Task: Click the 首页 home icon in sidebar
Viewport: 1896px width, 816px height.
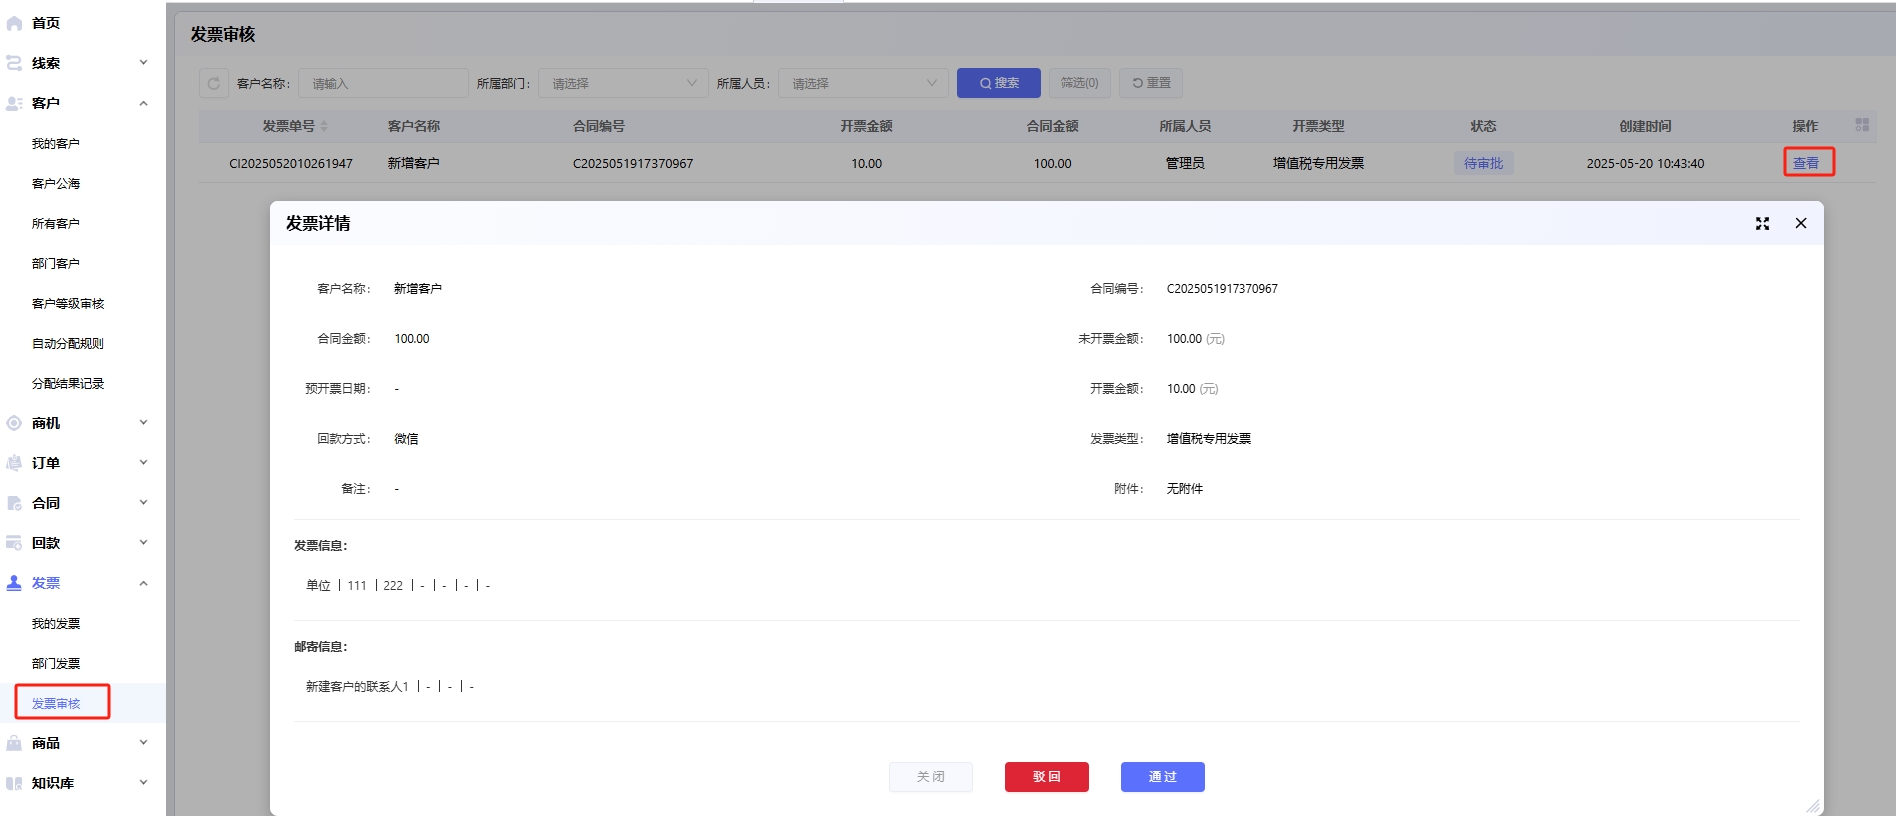Action: point(15,23)
